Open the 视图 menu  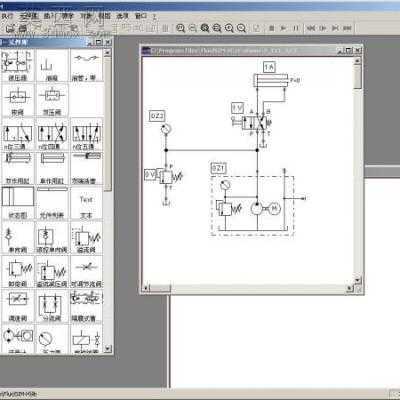104,16
